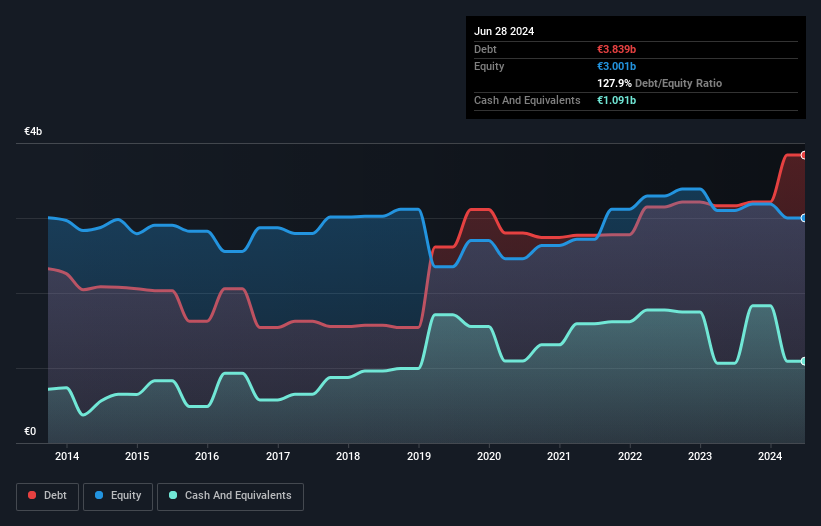Toggle the Cash And Equivalents legend button
The height and width of the screenshot is (526, 821).
[230, 496]
